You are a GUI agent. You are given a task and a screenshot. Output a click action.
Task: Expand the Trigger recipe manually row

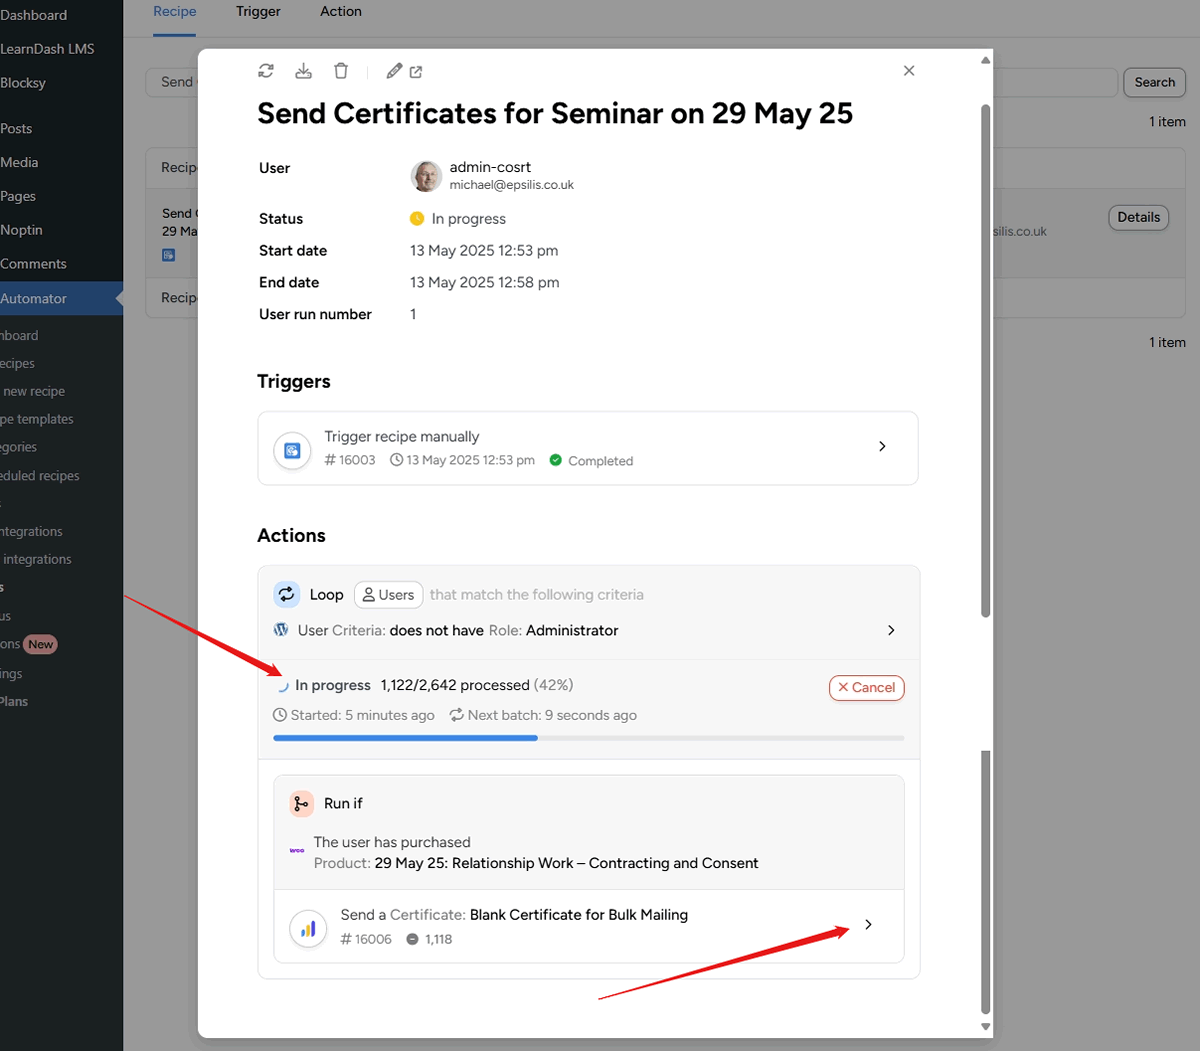coord(882,446)
